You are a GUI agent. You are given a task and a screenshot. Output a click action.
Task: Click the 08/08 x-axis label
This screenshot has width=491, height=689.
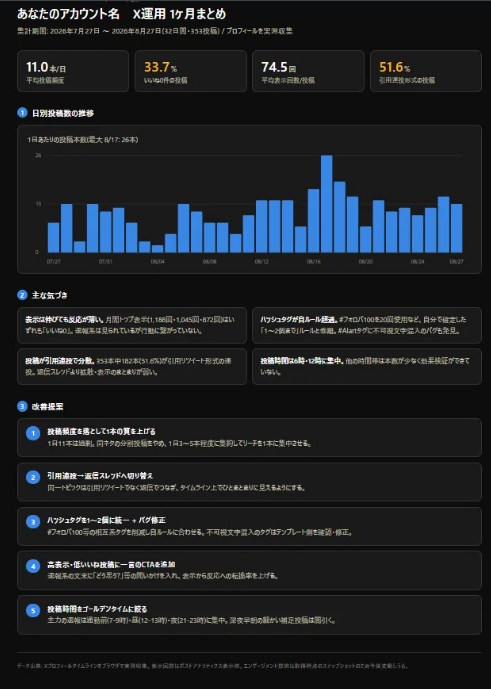coord(209,261)
